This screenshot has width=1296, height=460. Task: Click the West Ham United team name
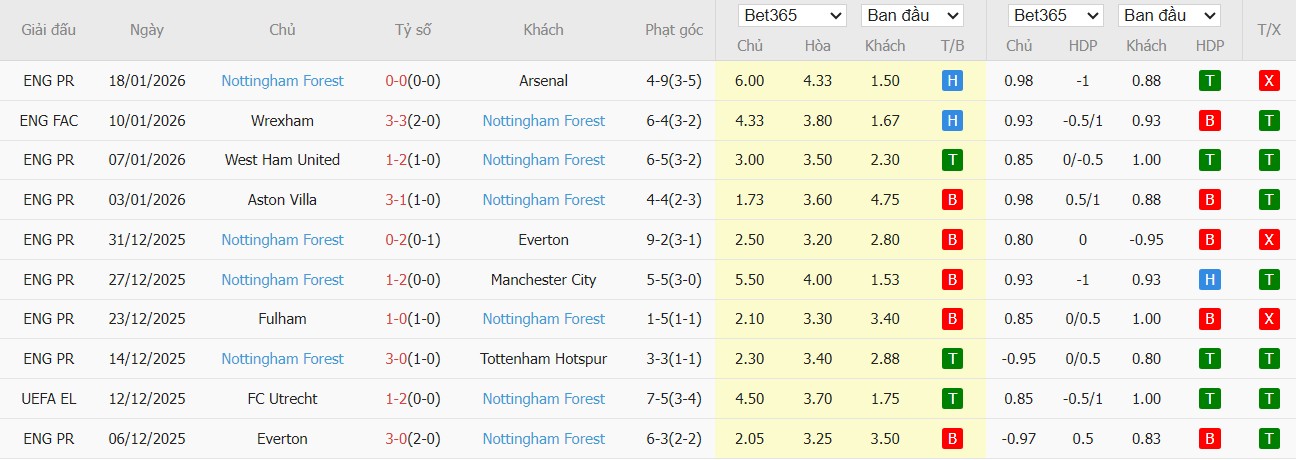click(282, 160)
